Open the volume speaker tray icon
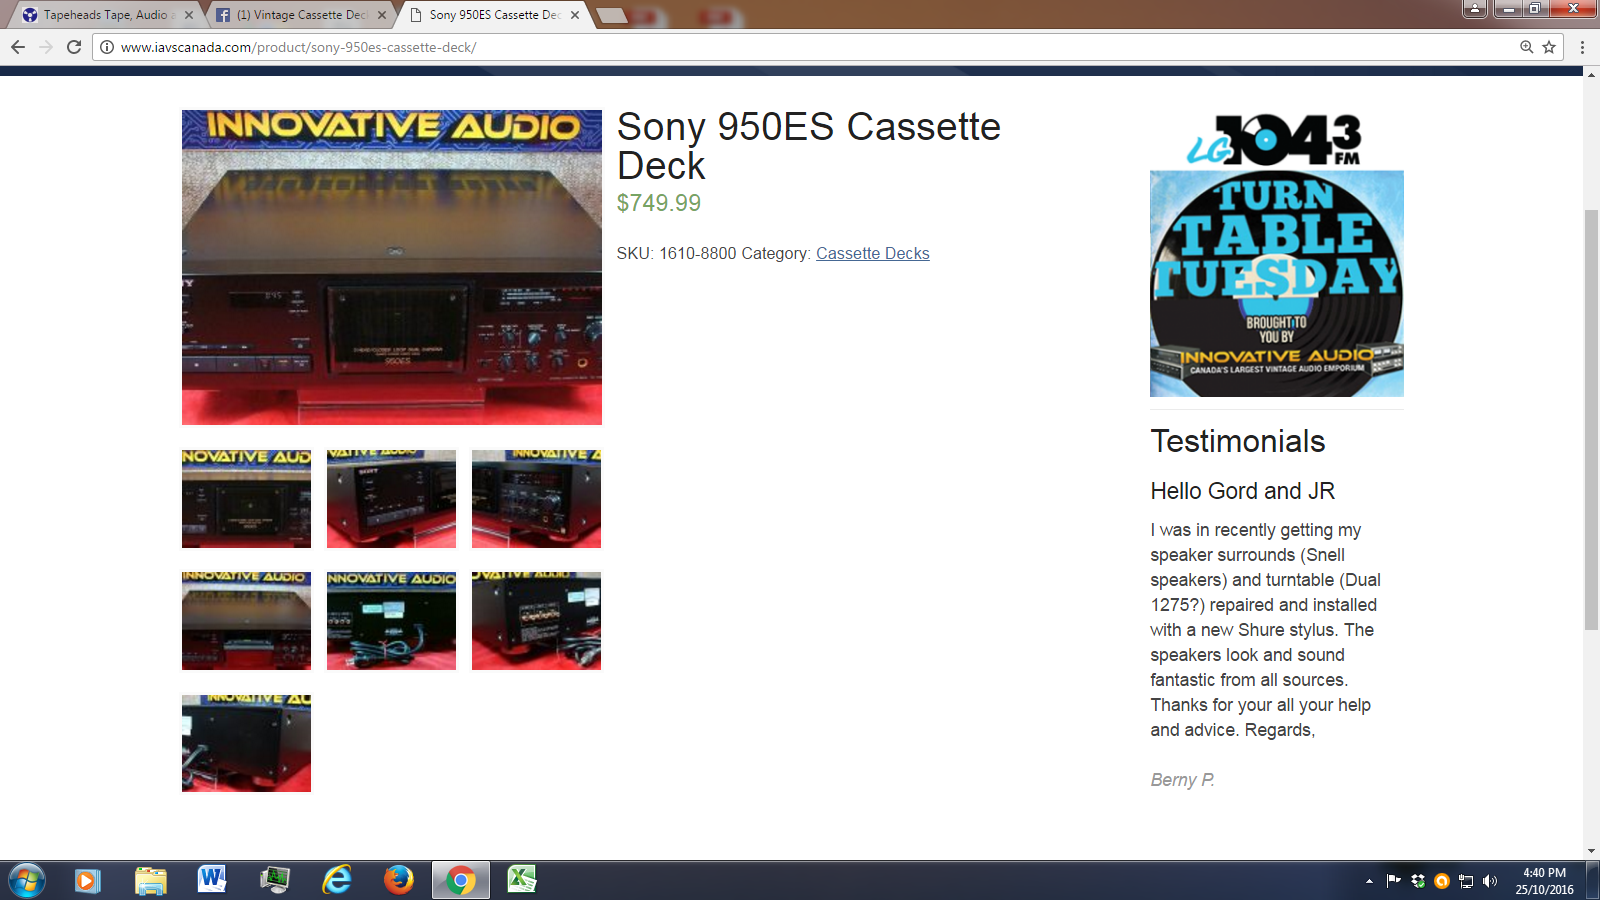This screenshot has height=900, width=1600. coord(1490,881)
